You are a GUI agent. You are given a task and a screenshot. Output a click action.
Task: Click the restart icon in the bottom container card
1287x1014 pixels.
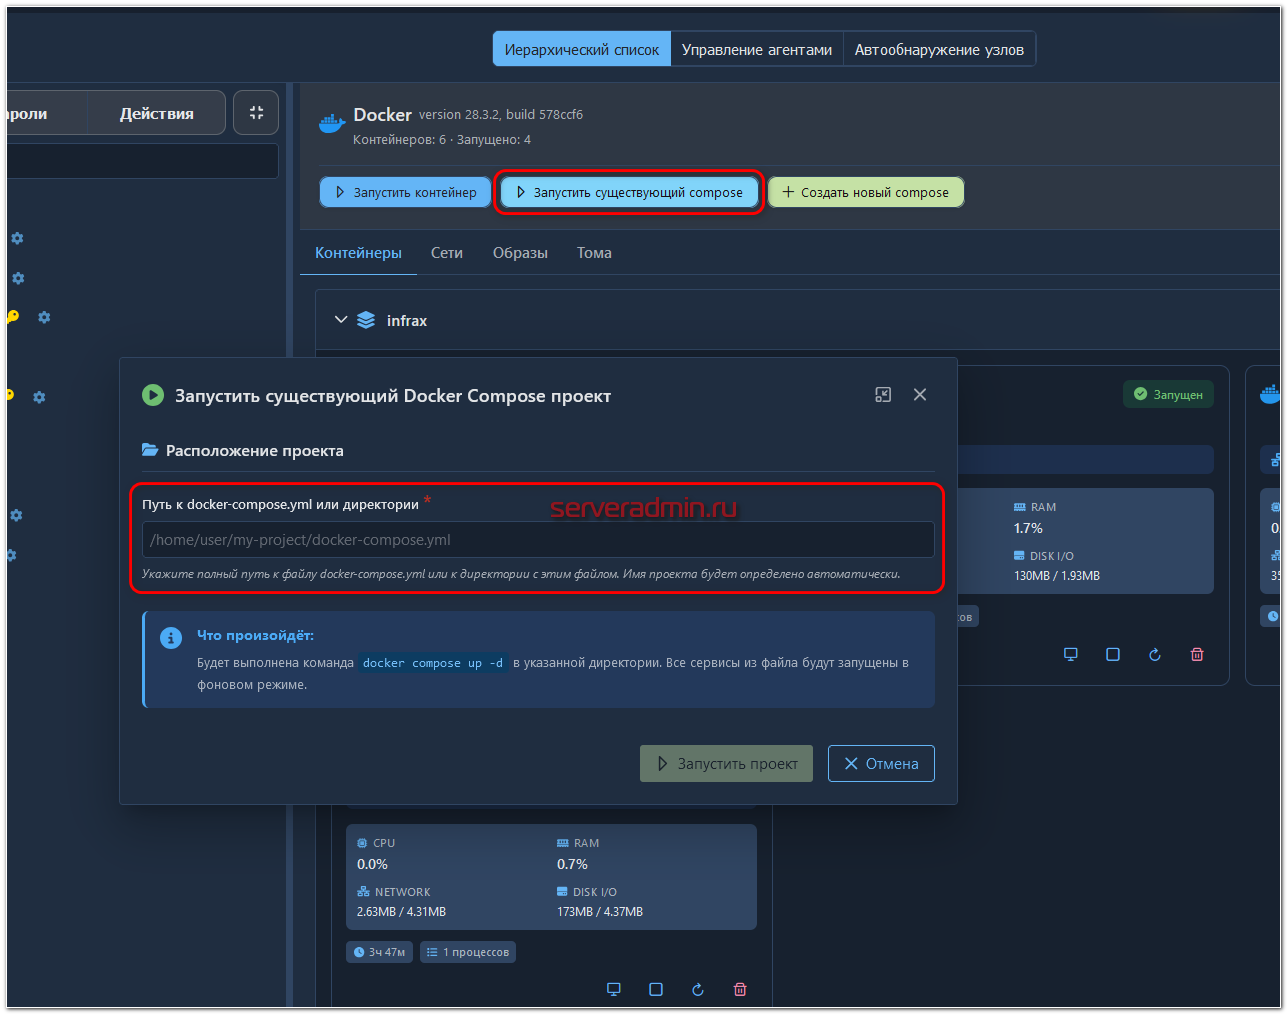coord(698,989)
